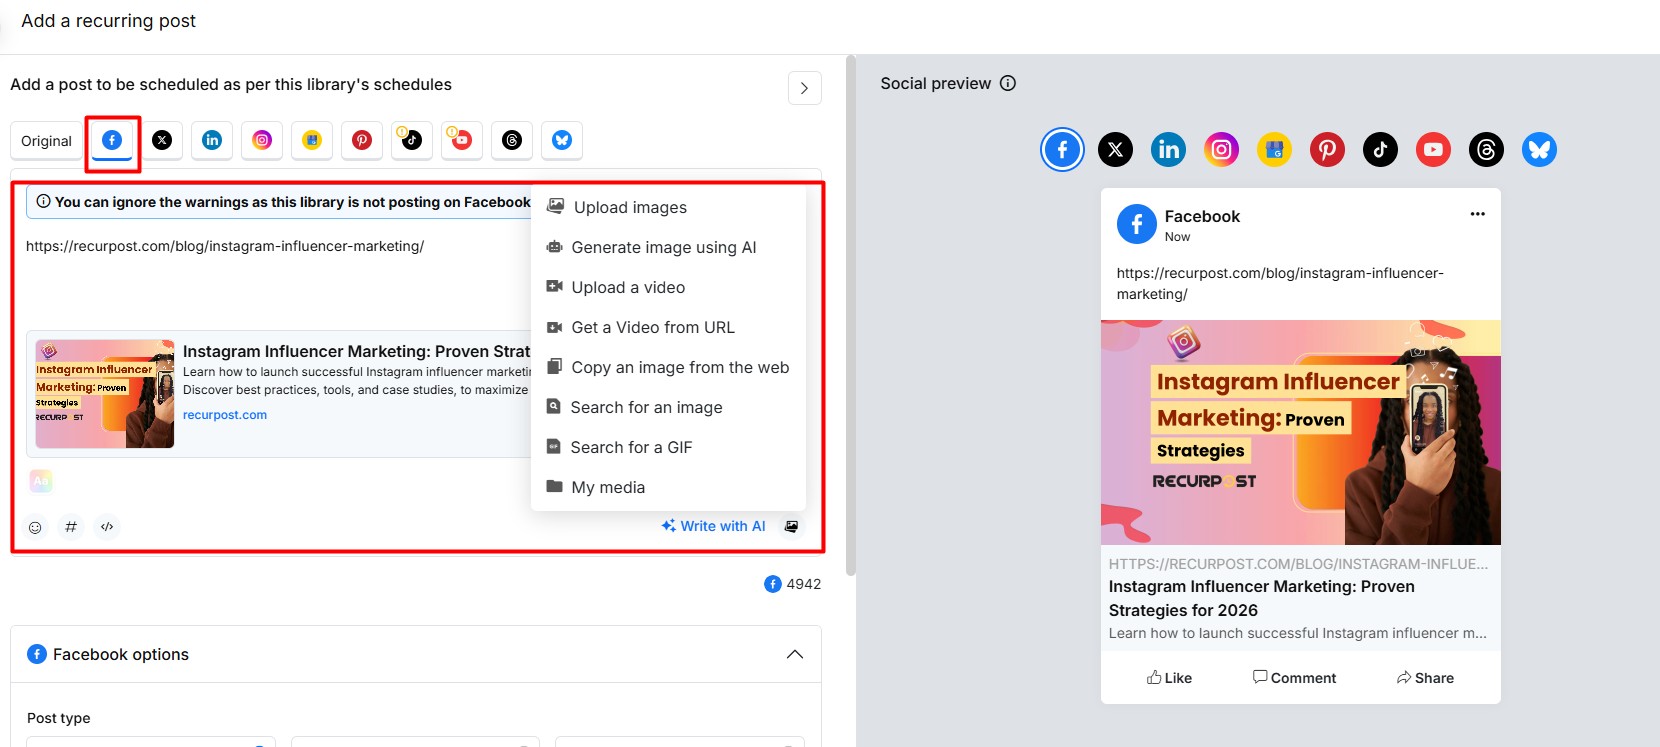Click the recurpost.com link in link preview

click(x=225, y=415)
